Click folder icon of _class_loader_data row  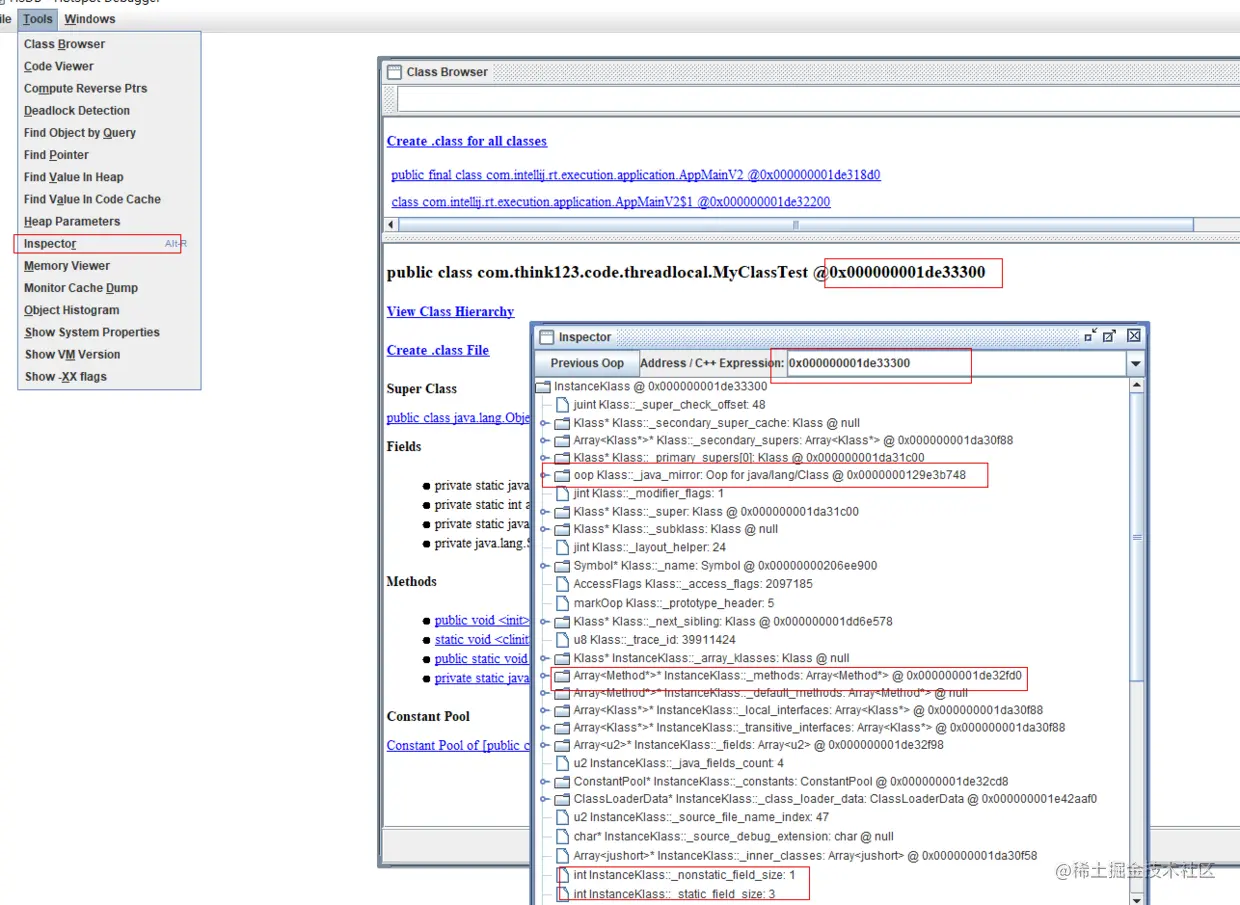(x=562, y=799)
